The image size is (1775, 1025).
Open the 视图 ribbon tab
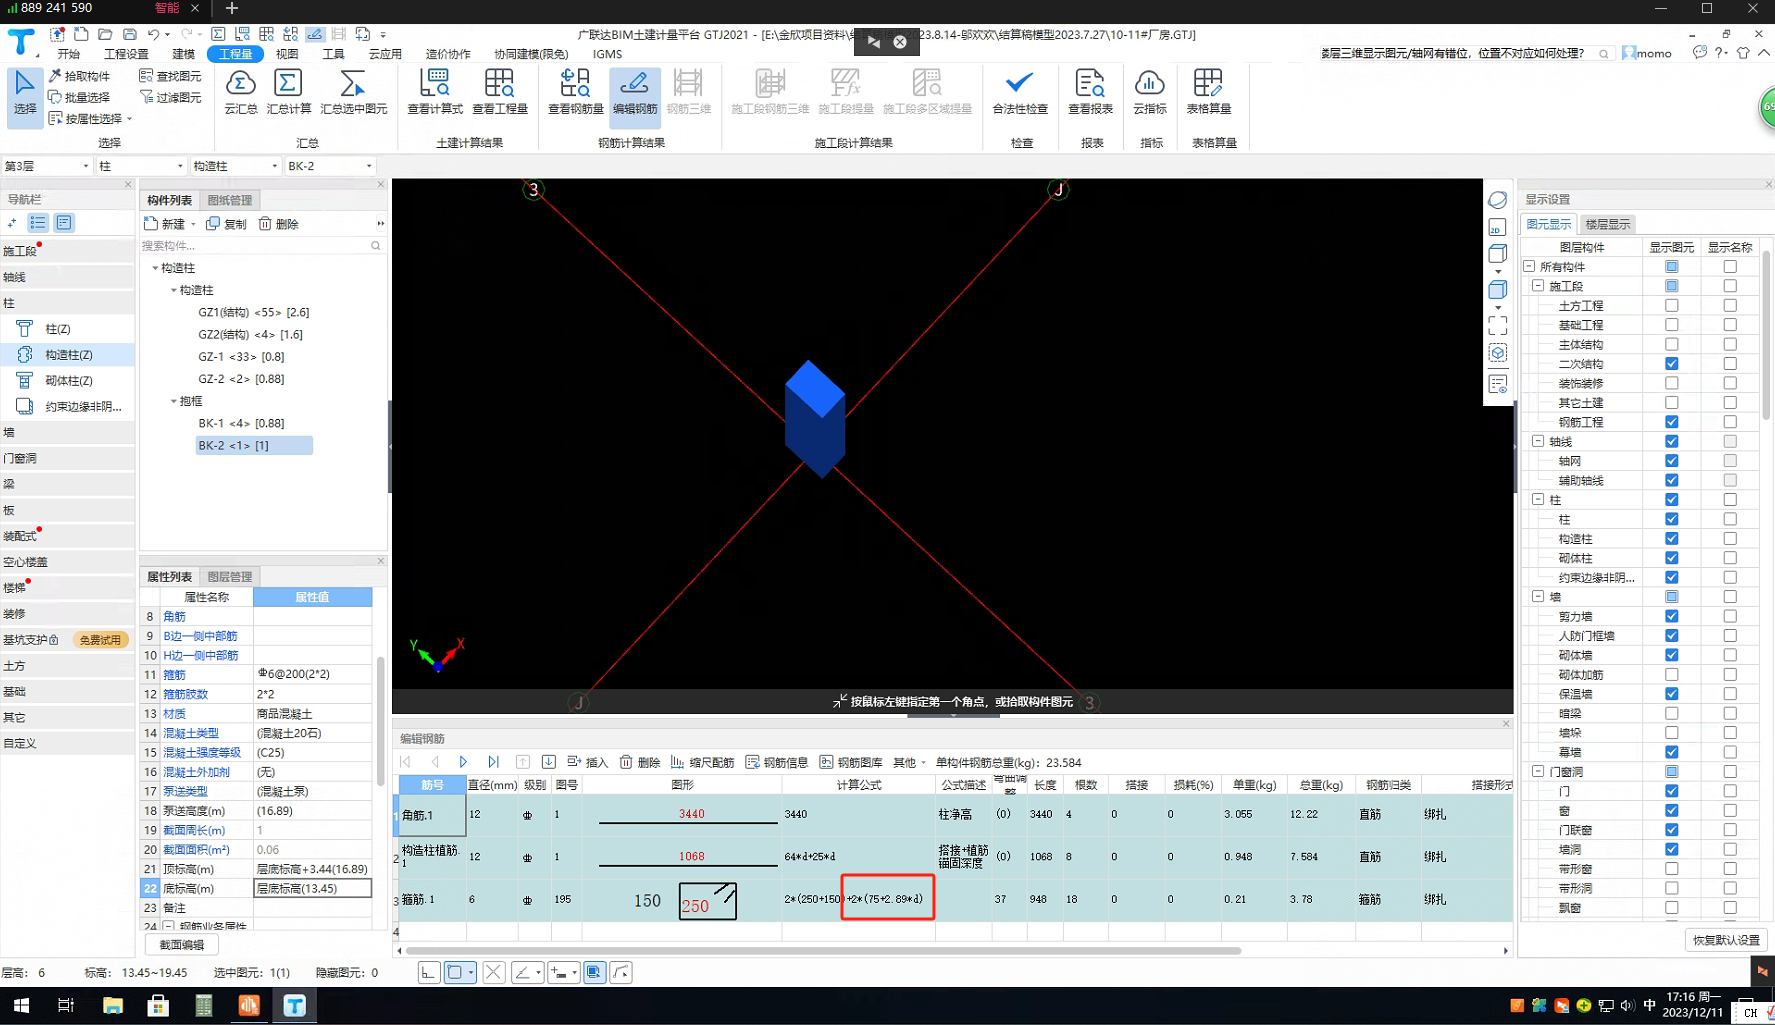[287, 54]
